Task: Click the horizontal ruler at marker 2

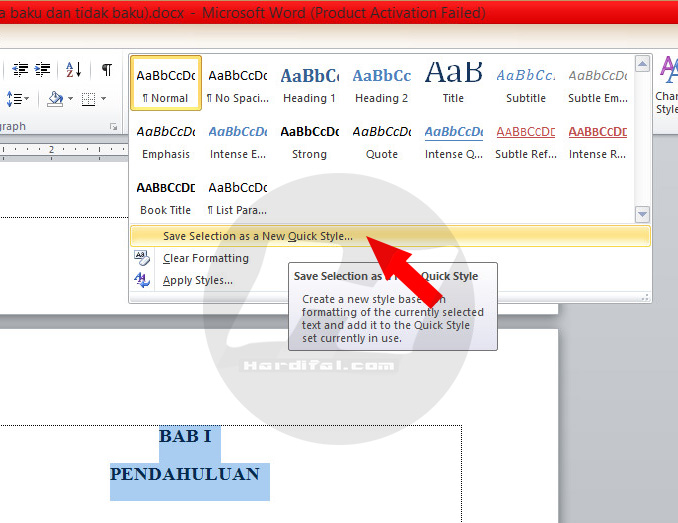Action: (51, 150)
